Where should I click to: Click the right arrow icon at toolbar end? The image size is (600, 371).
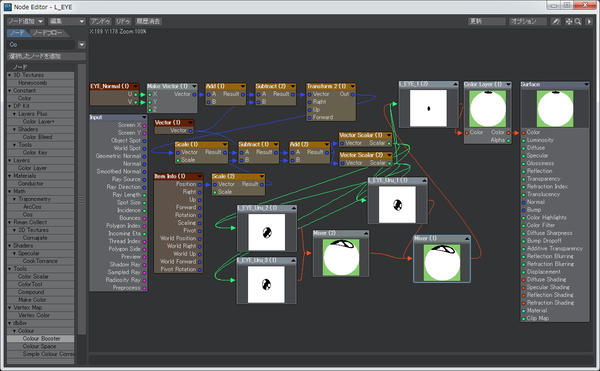[x=589, y=21]
